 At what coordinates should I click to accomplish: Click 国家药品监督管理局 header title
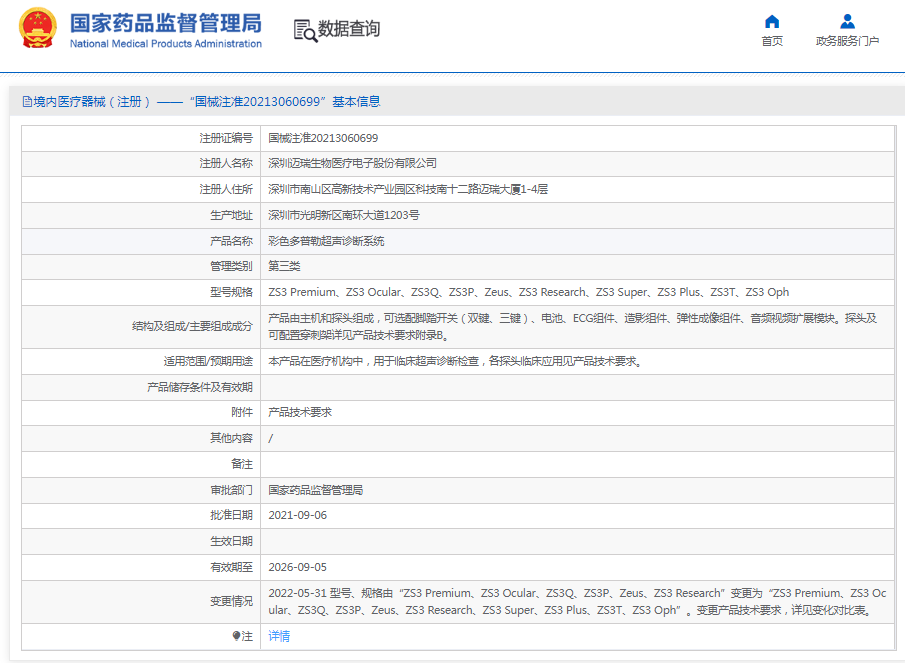pos(166,24)
